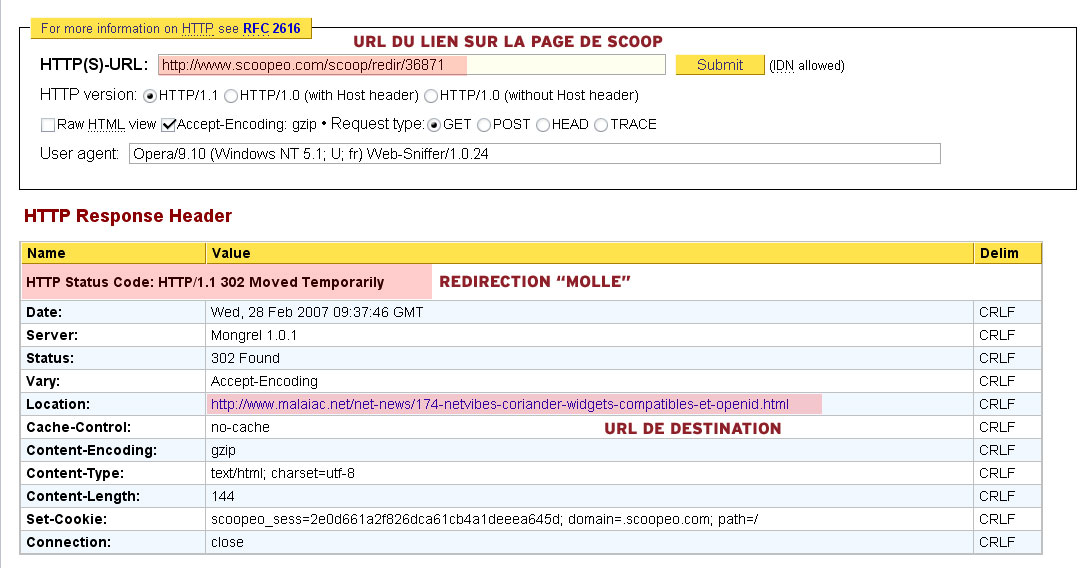
Task: Select the POST request type
Action: click(x=484, y=125)
